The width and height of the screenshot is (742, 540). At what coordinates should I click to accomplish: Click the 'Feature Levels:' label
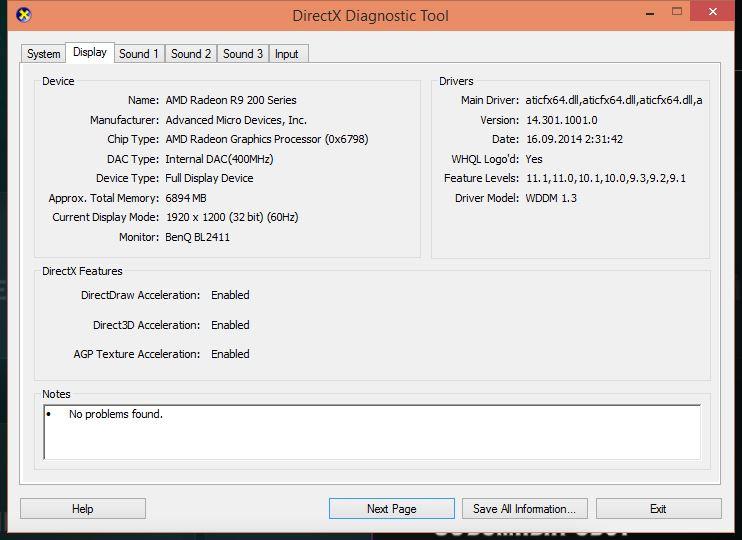[481, 178]
